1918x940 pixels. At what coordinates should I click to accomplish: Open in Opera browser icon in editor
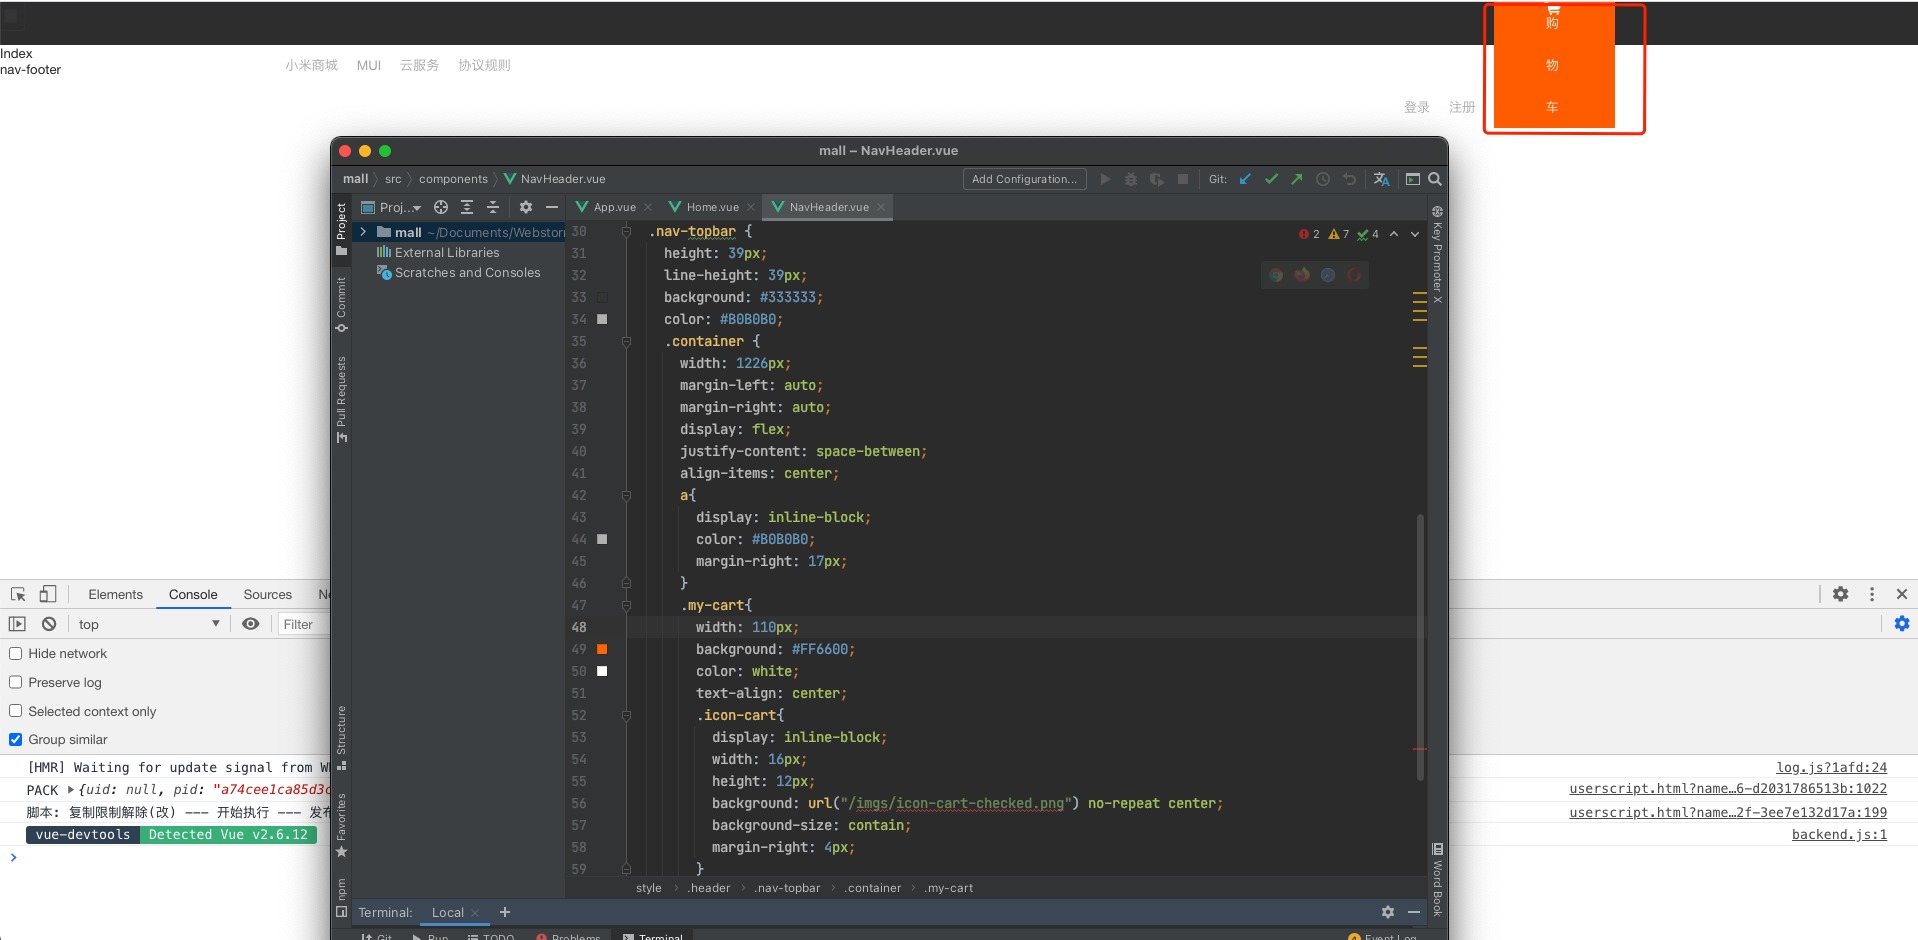coord(1354,275)
